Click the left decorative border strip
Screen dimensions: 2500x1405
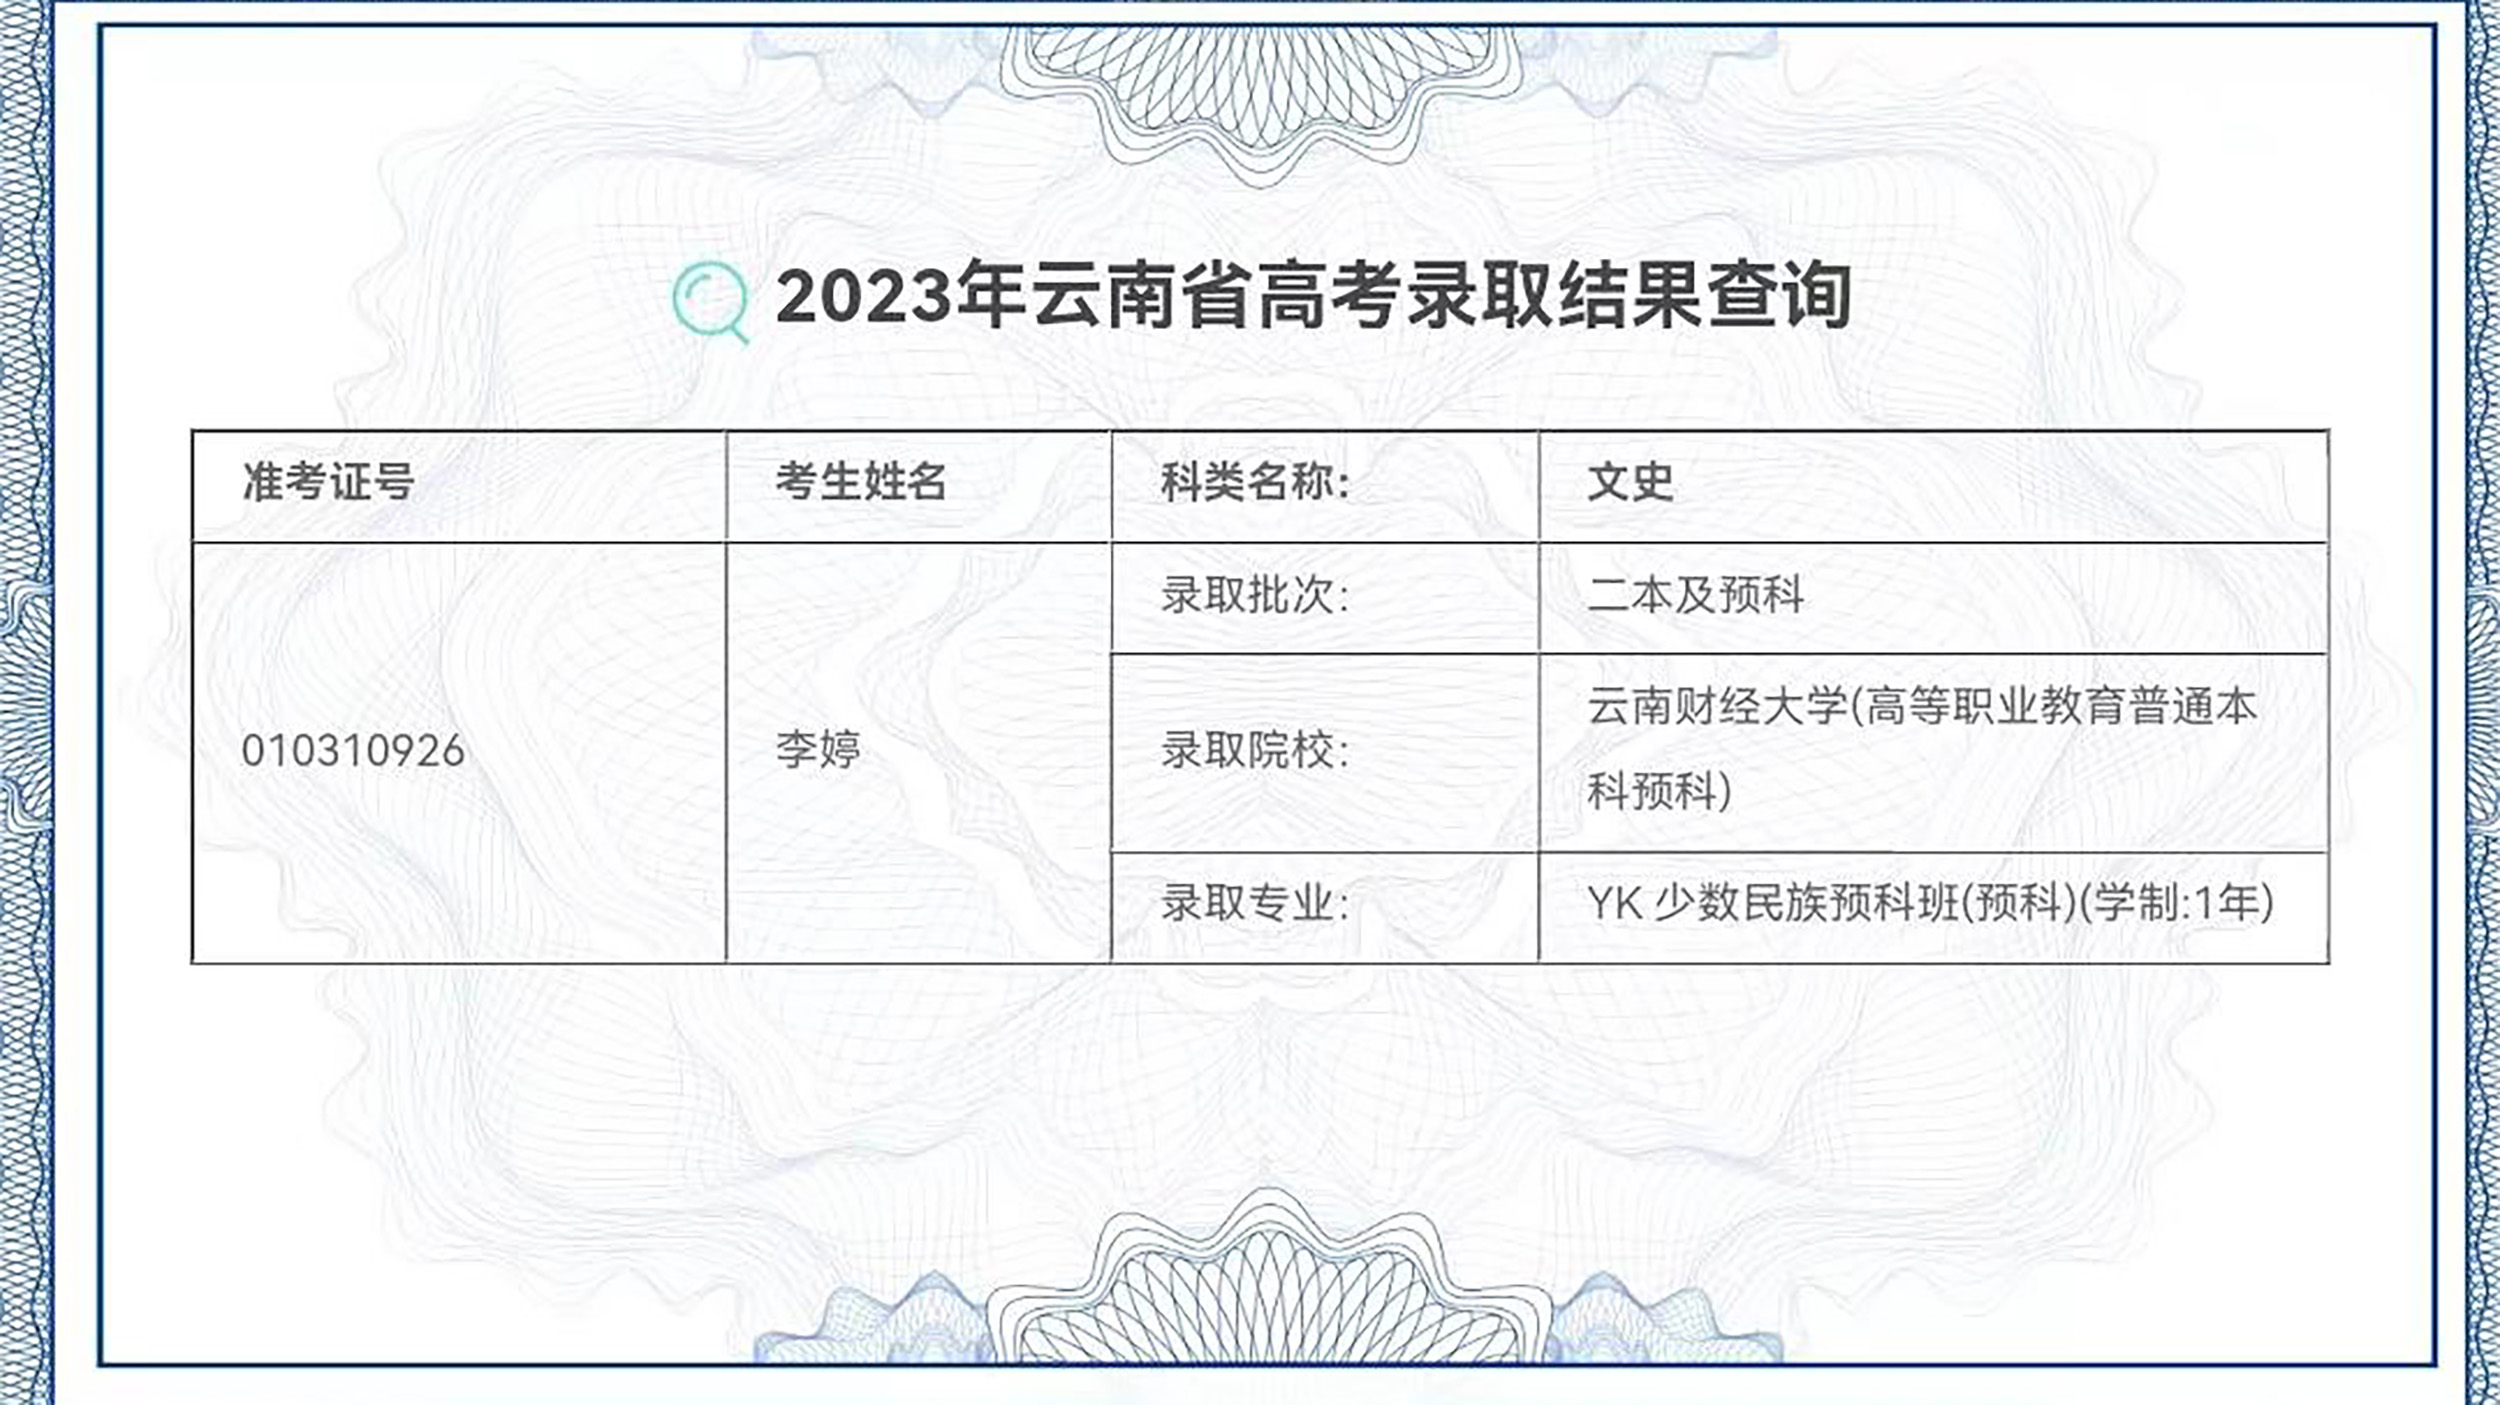tap(26, 702)
